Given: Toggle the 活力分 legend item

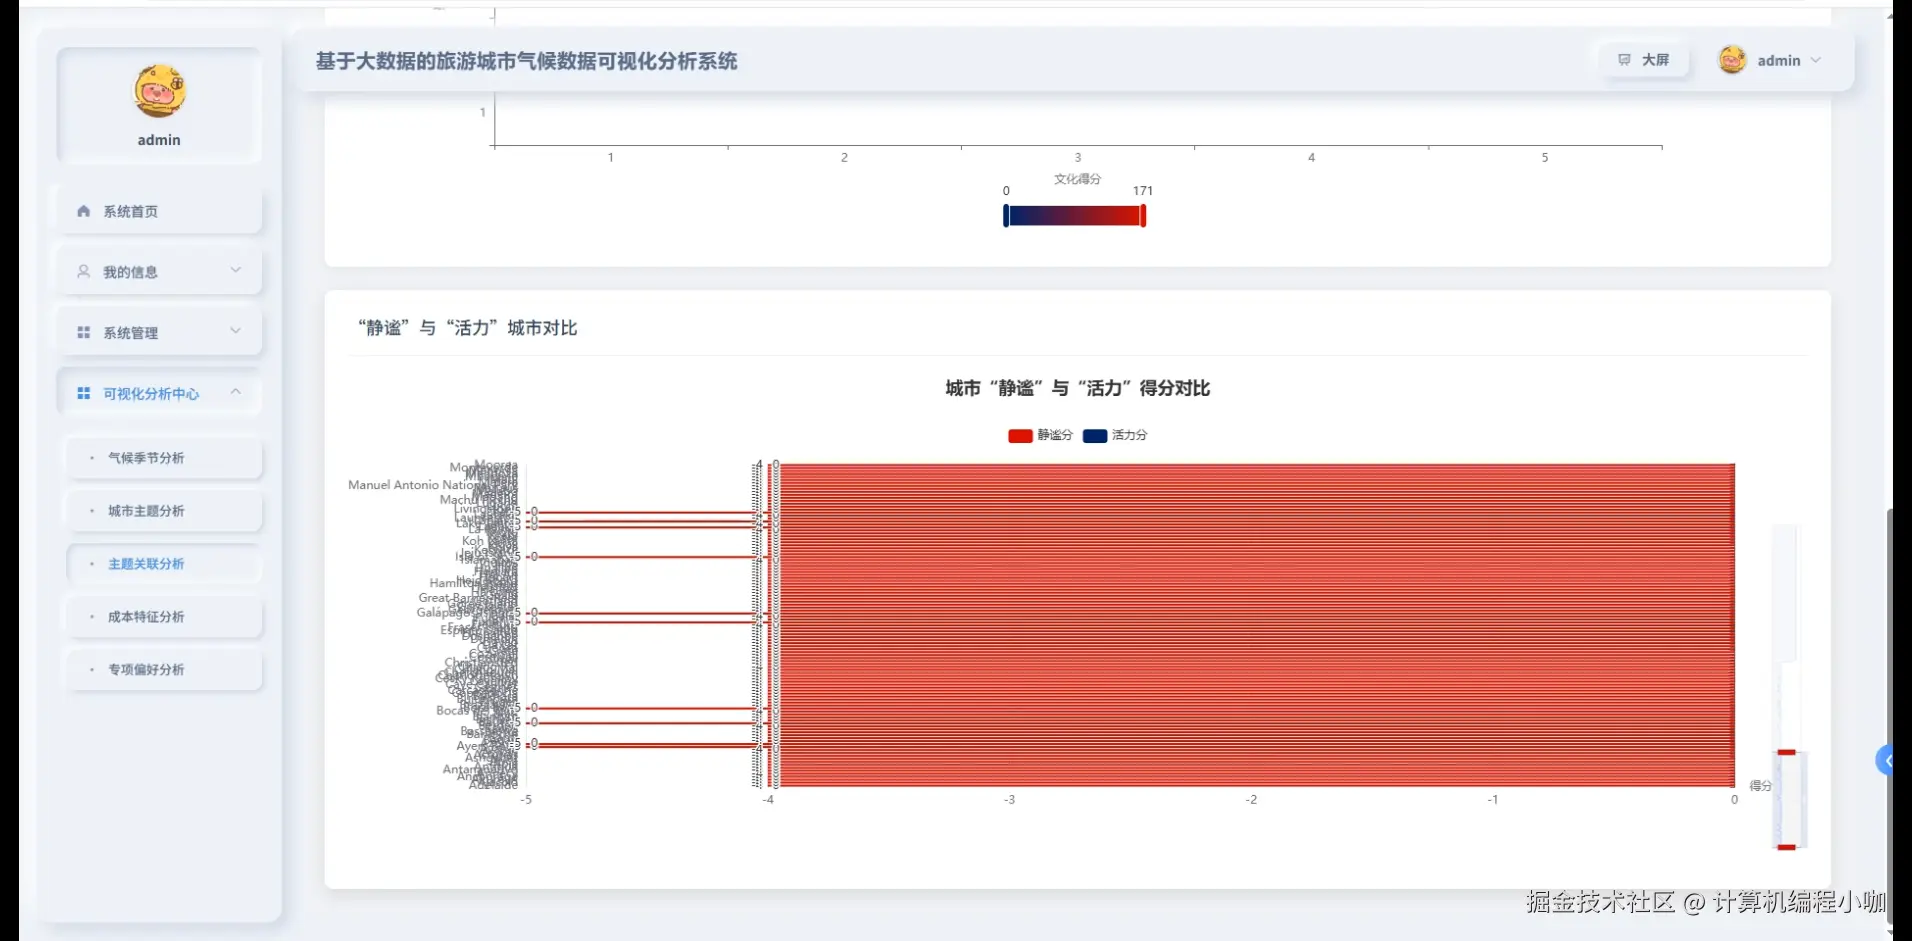Looking at the screenshot, I should (1113, 435).
